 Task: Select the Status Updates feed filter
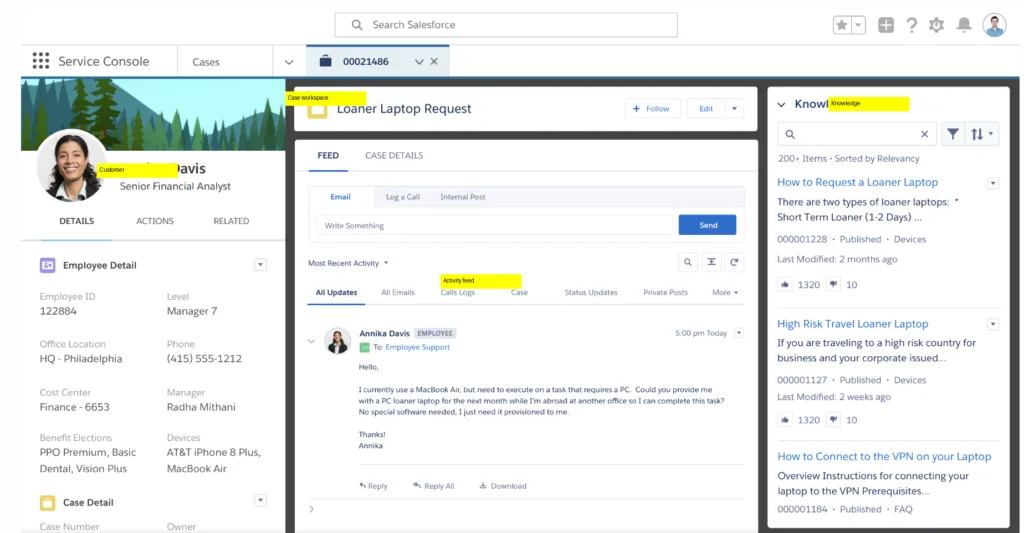point(590,293)
